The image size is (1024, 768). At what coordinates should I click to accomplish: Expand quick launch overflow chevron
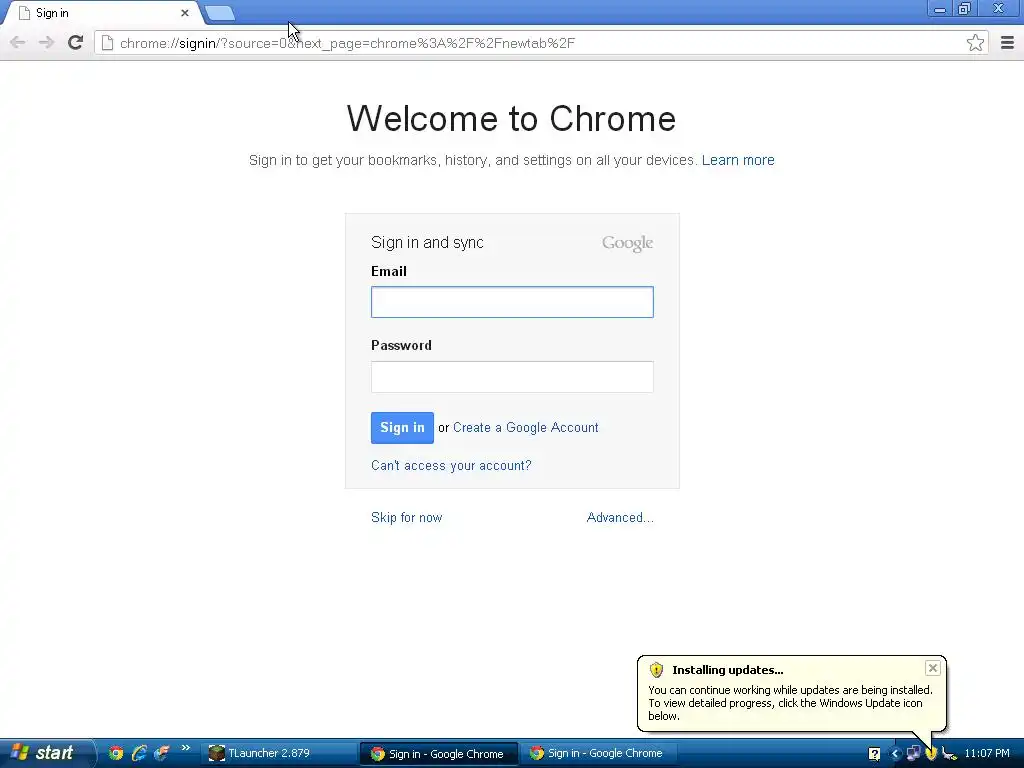185,748
